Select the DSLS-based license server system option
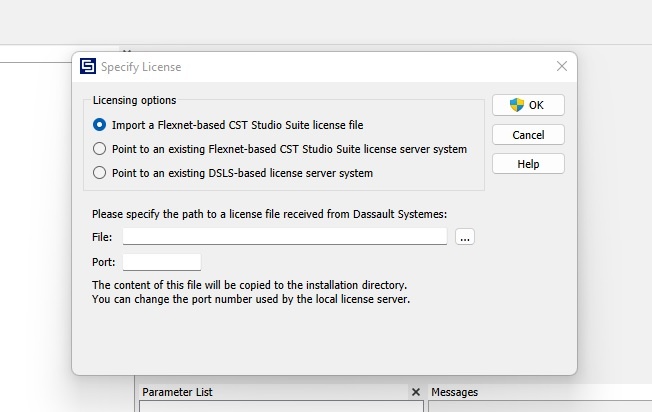 pos(99,173)
